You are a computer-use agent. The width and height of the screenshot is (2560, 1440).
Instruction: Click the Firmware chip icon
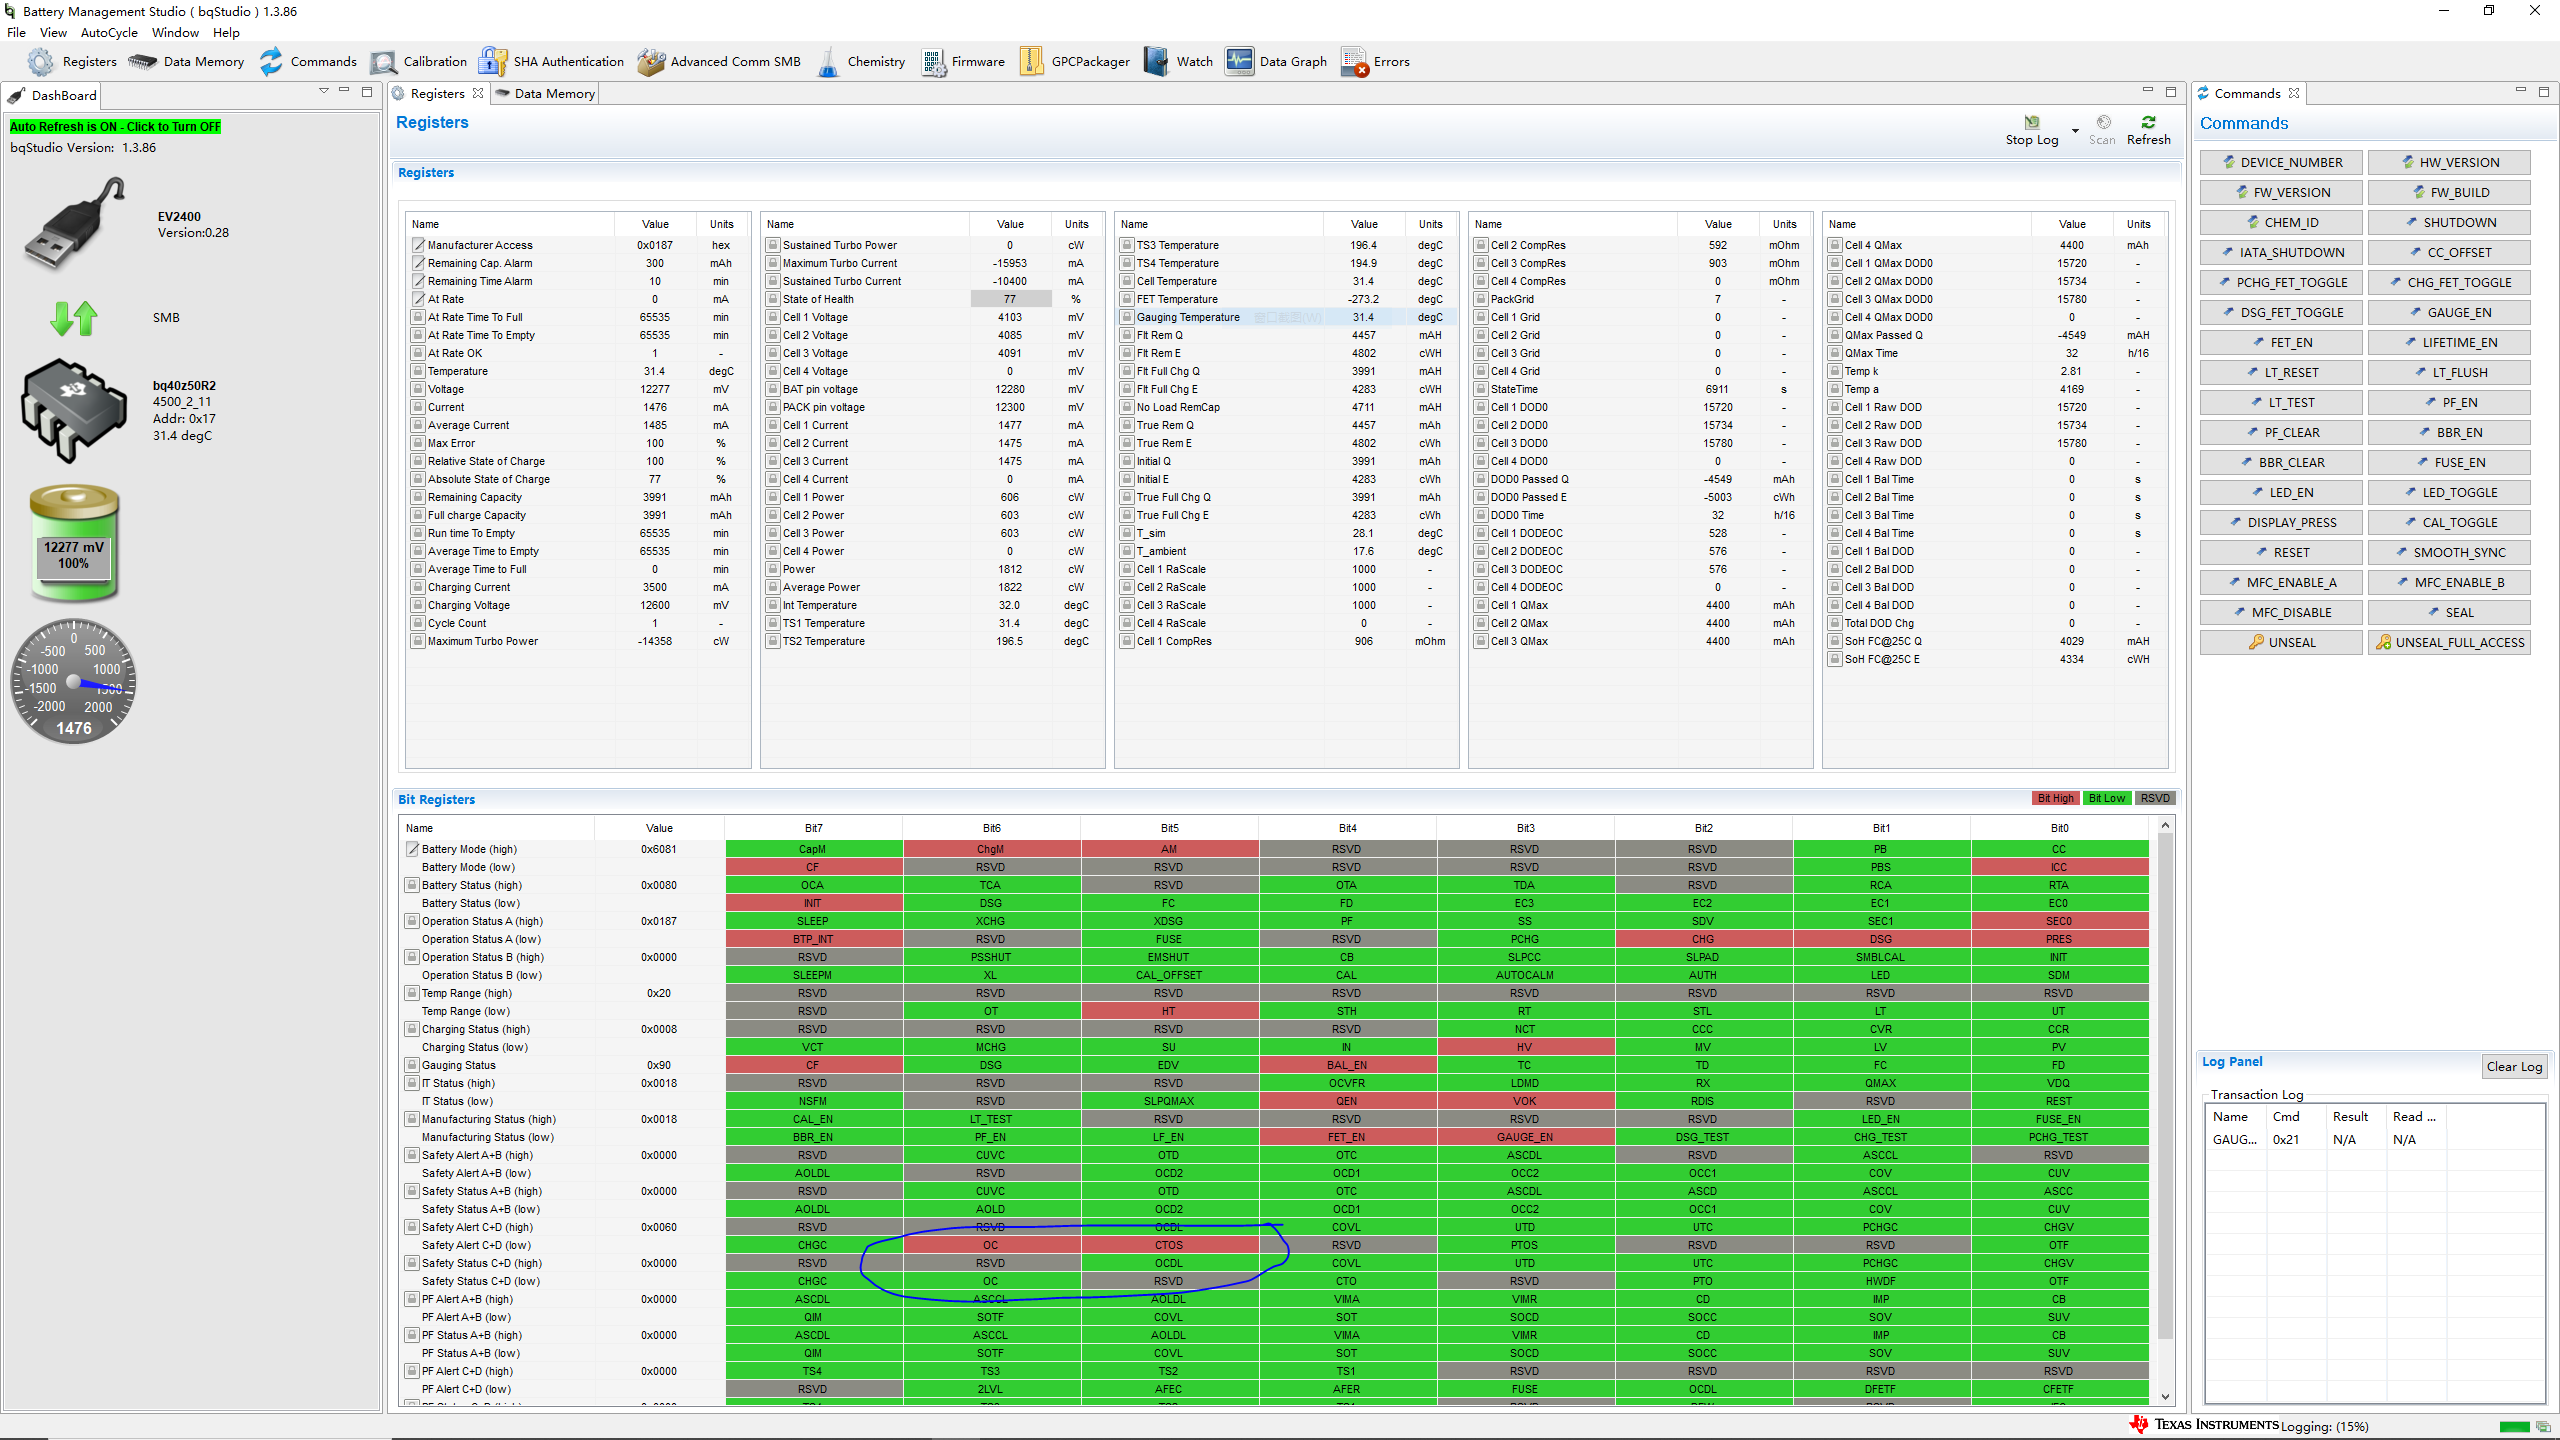[x=934, y=62]
